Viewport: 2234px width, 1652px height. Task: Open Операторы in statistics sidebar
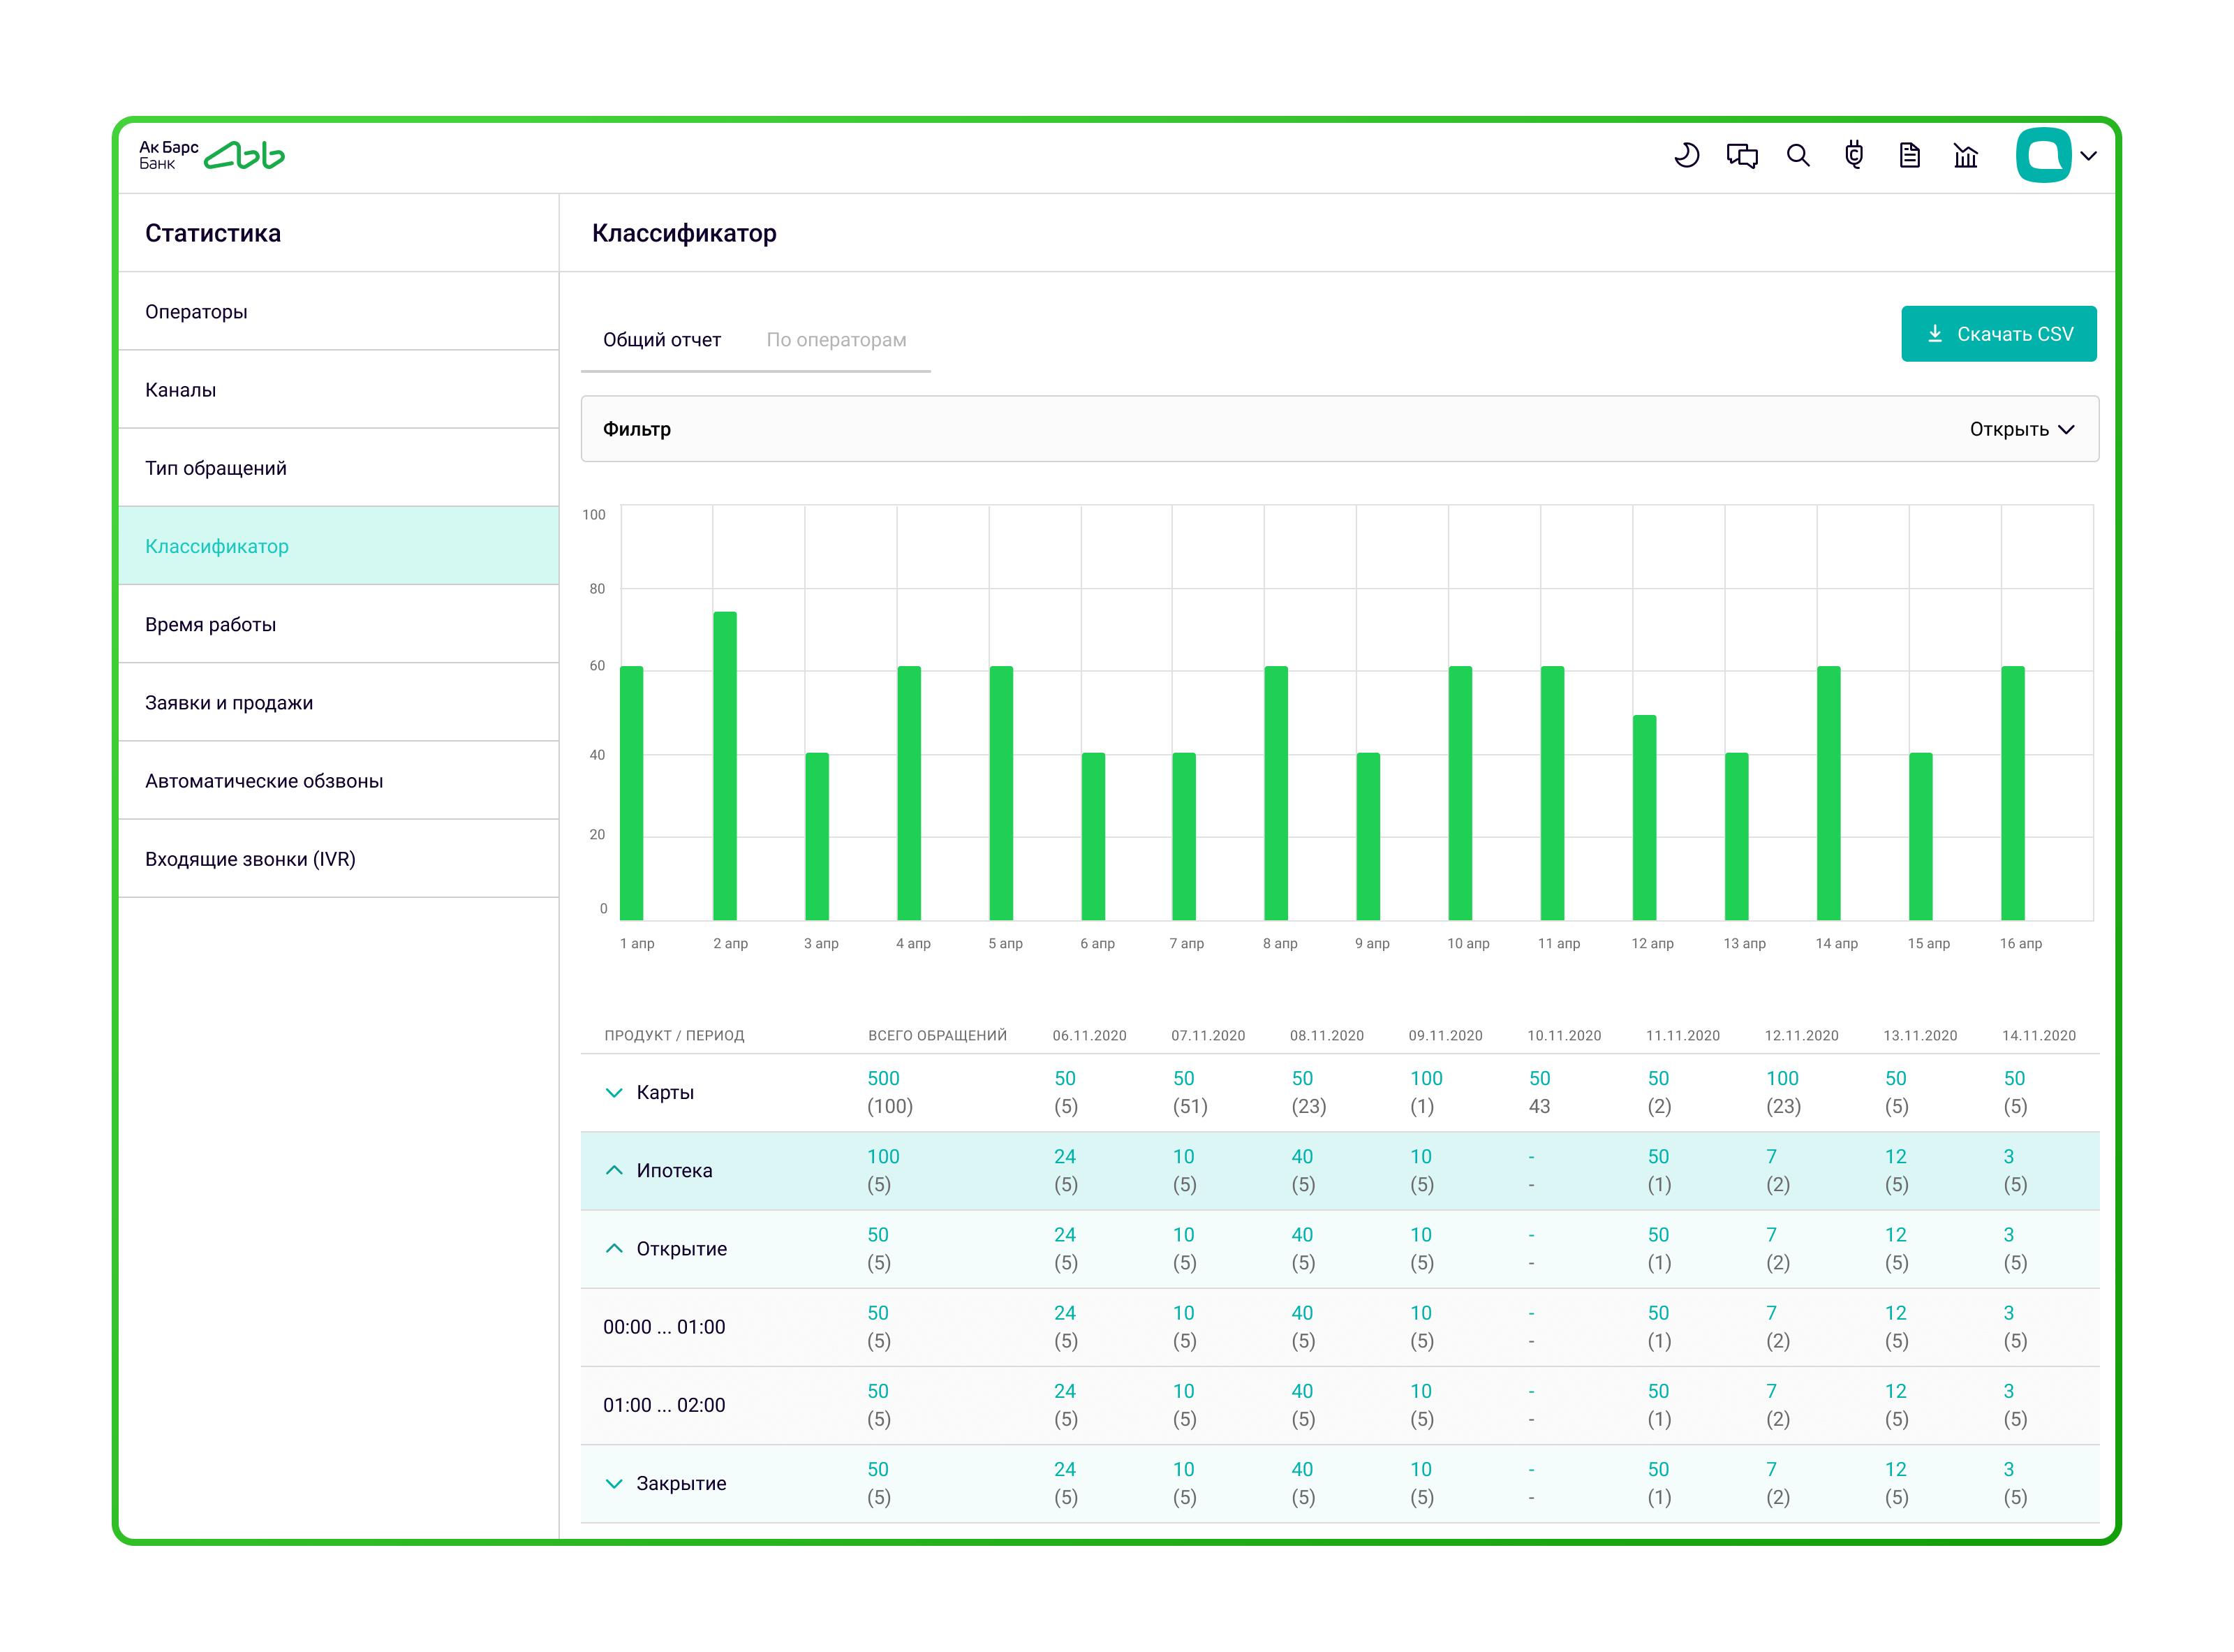tap(196, 312)
